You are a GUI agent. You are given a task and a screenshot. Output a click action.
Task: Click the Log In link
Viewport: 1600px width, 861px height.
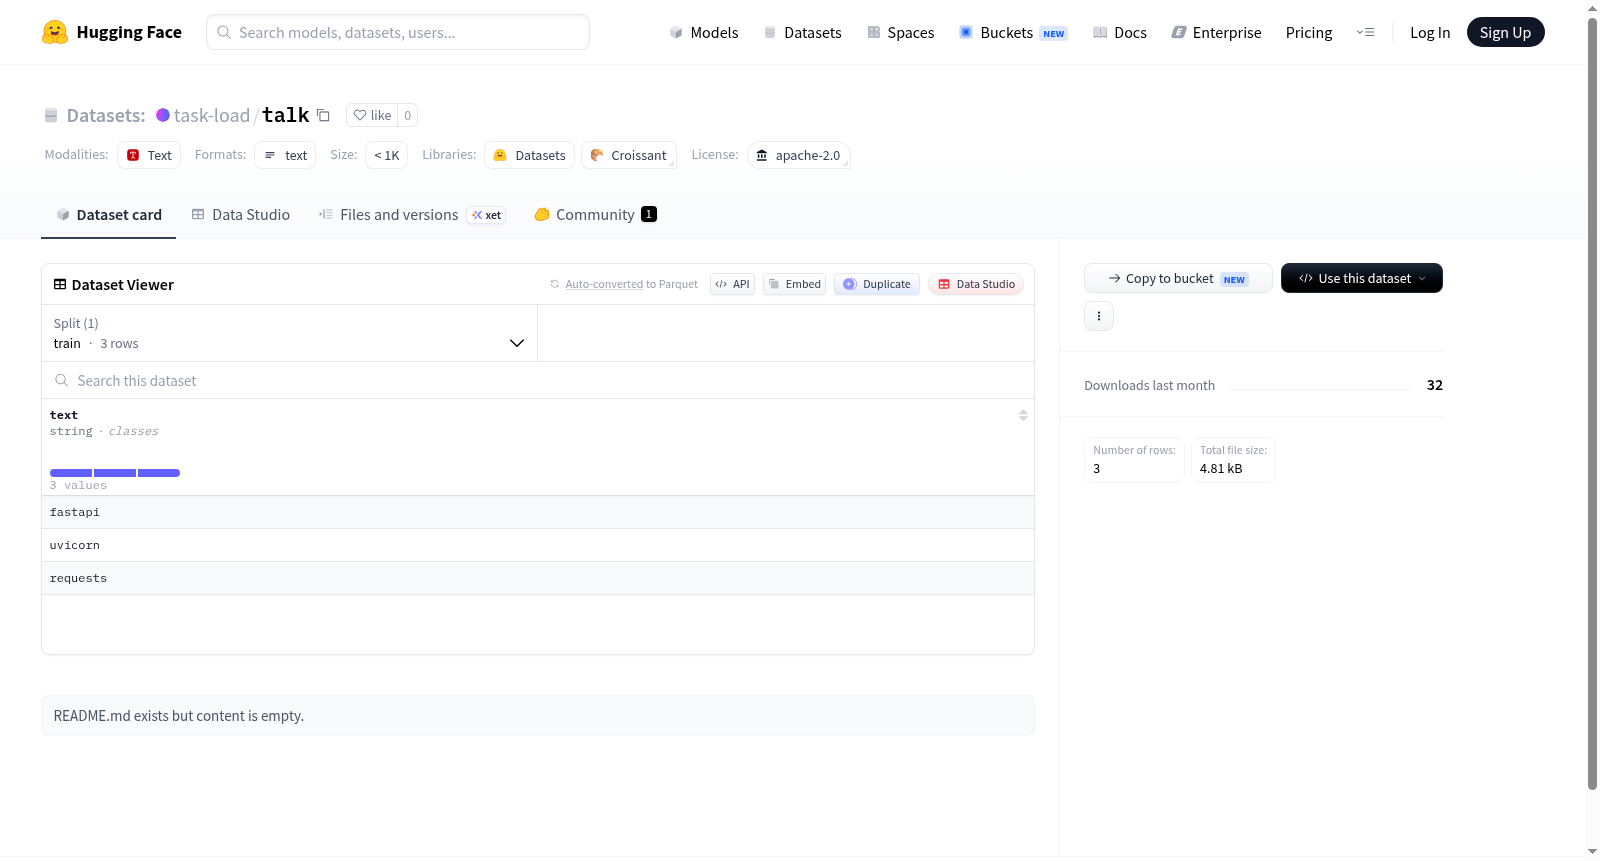tap(1430, 32)
